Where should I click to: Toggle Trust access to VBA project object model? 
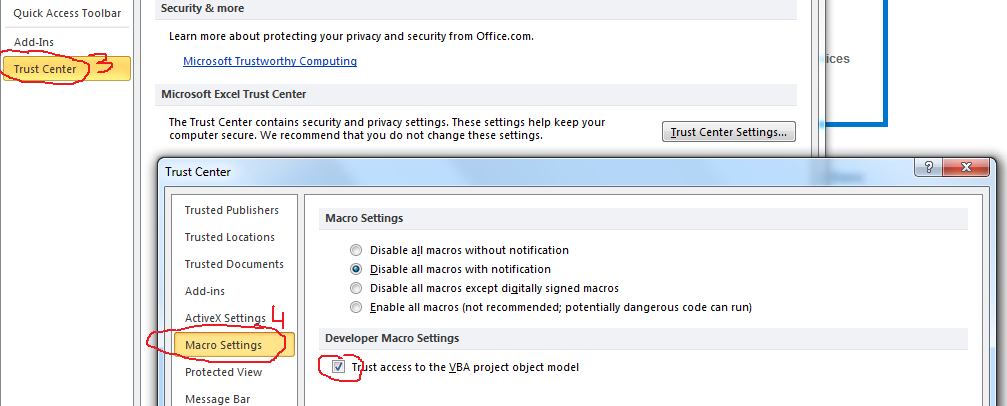(339, 367)
